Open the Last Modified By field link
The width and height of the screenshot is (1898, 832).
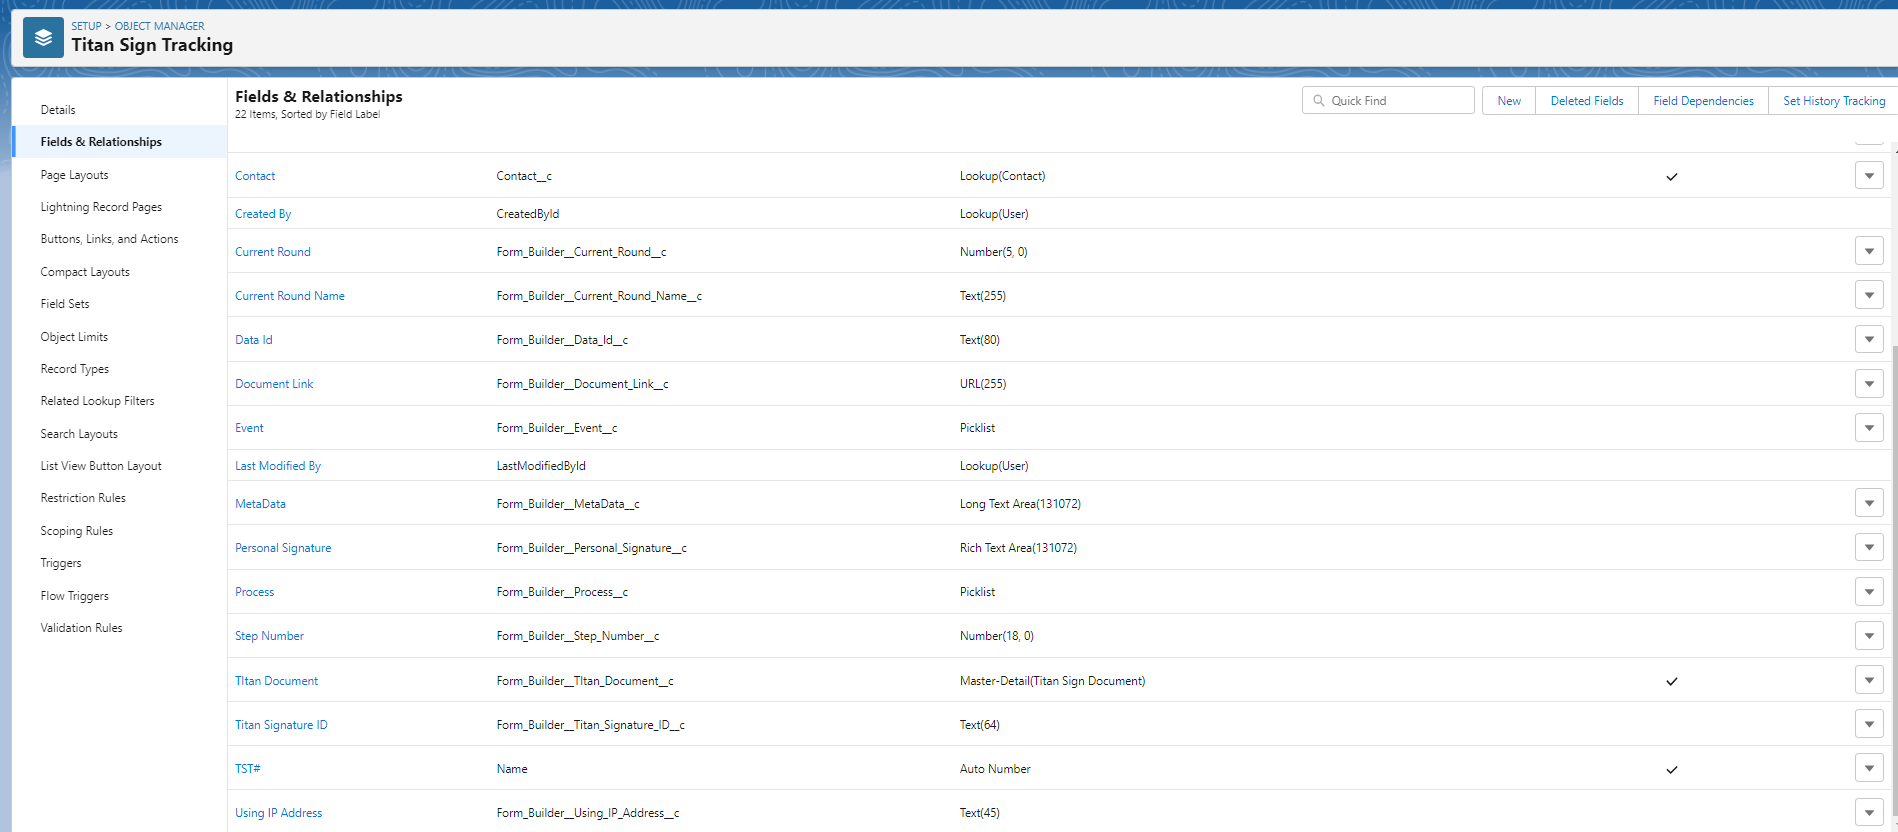tap(278, 466)
